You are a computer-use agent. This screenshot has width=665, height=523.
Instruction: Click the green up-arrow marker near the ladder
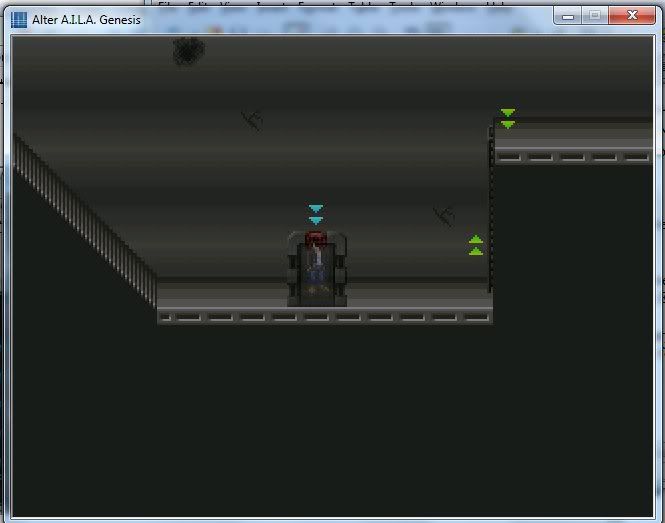pyautogui.click(x=476, y=245)
